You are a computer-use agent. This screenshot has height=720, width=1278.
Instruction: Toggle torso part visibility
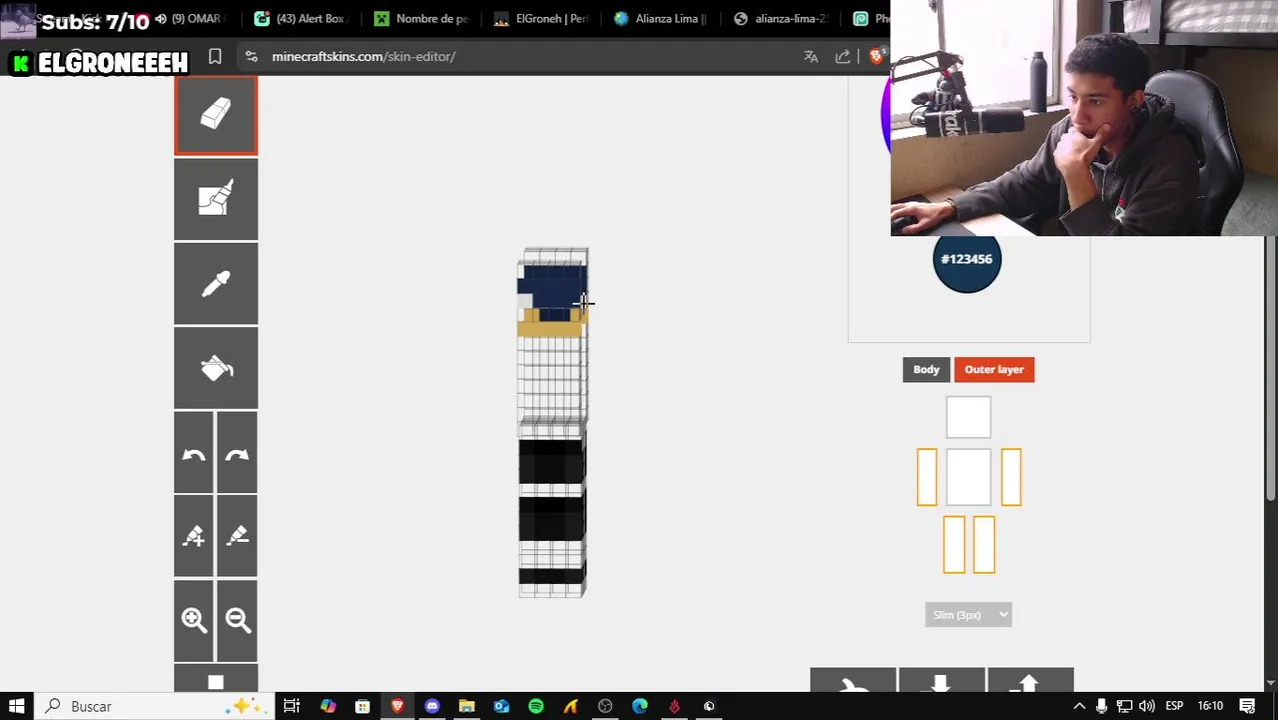coord(968,477)
